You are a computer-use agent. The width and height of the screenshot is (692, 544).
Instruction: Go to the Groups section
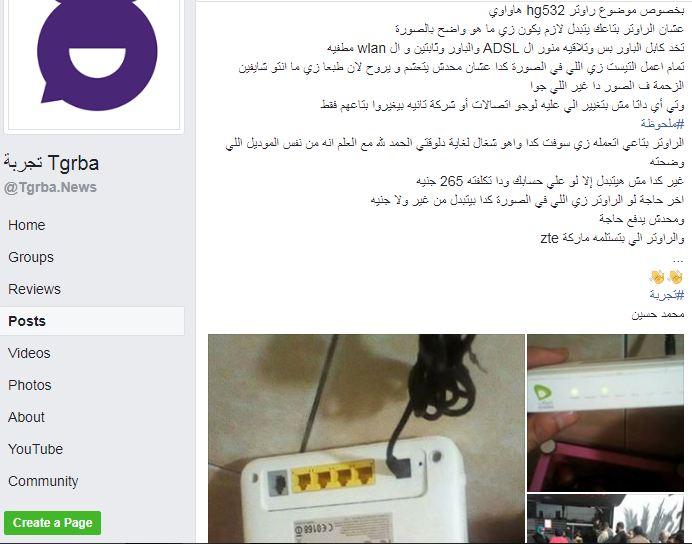click(x=31, y=257)
